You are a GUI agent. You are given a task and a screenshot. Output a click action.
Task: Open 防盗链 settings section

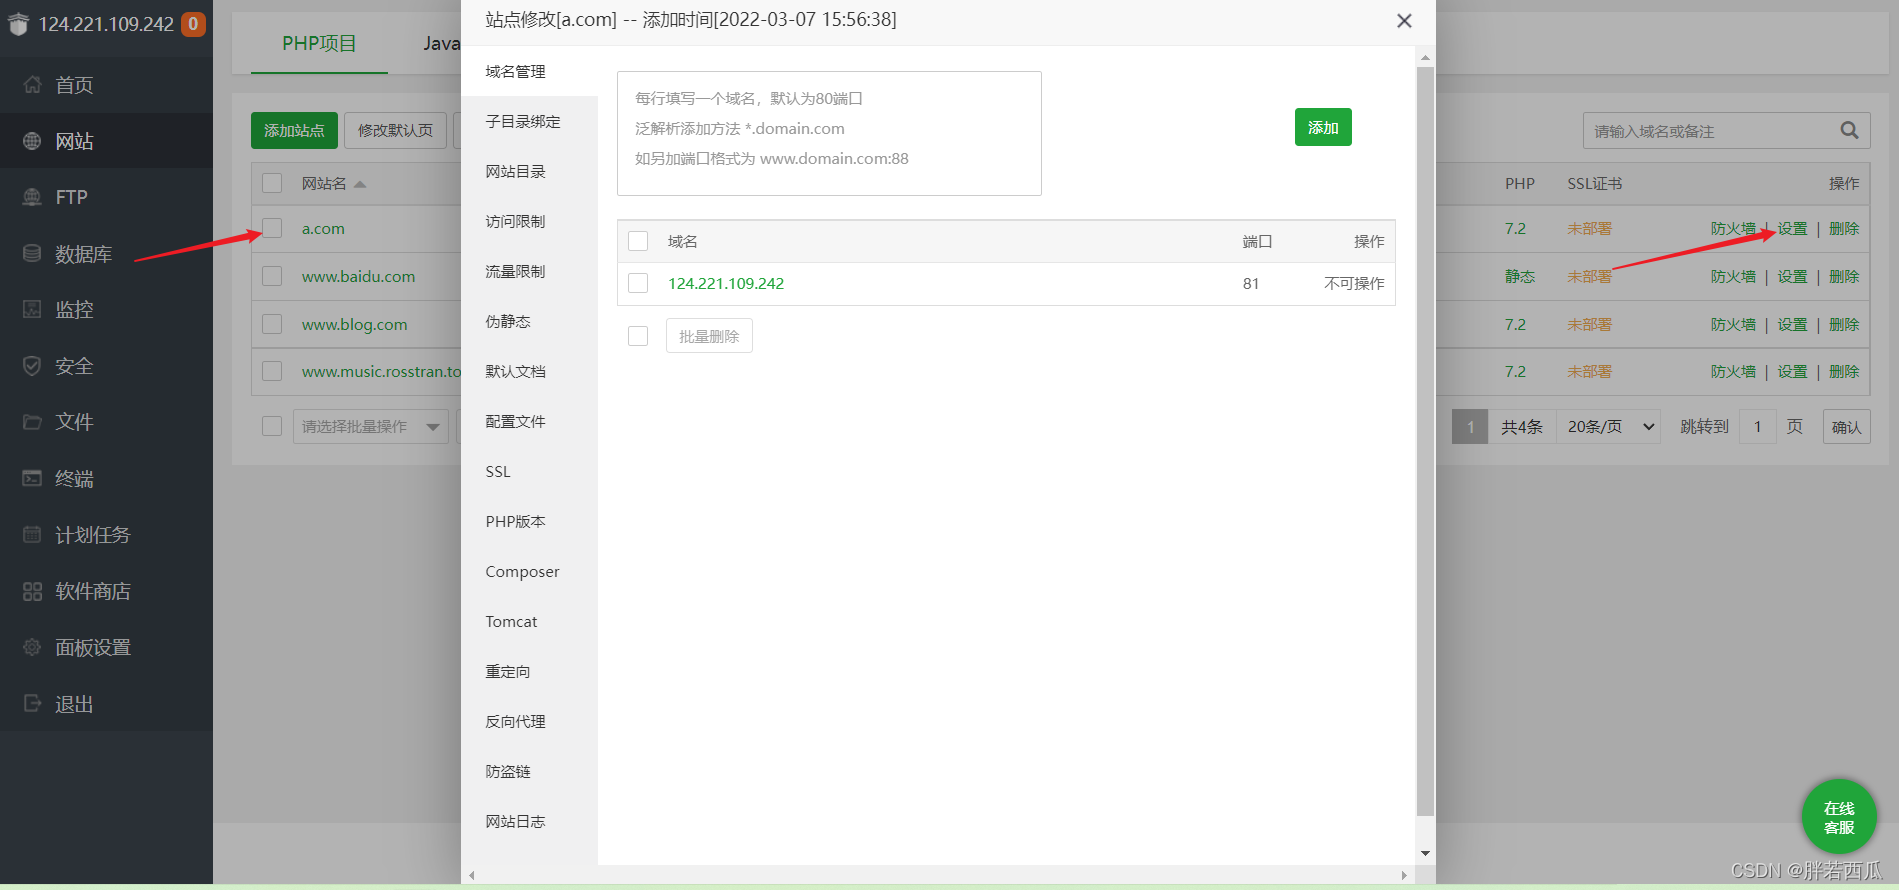[529, 771]
